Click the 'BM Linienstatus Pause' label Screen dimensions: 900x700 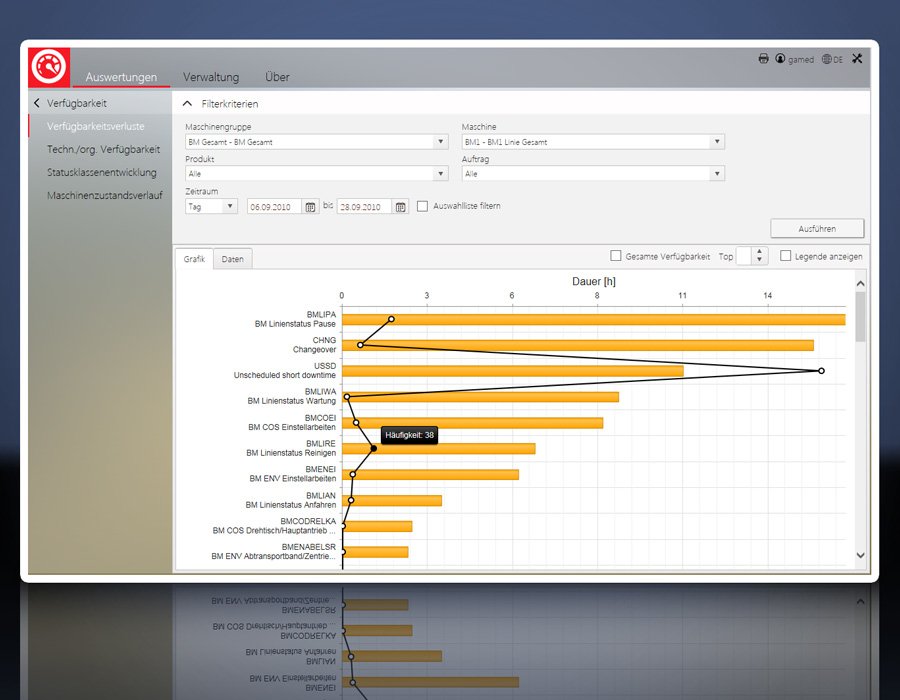click(295, 324)
